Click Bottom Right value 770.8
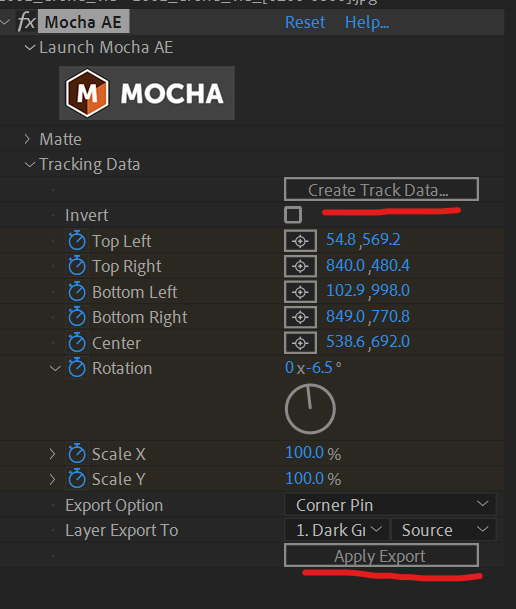Image resolution: width=516 pixels, height=609 pixels. pyautogui.click(x=390, y=316)
